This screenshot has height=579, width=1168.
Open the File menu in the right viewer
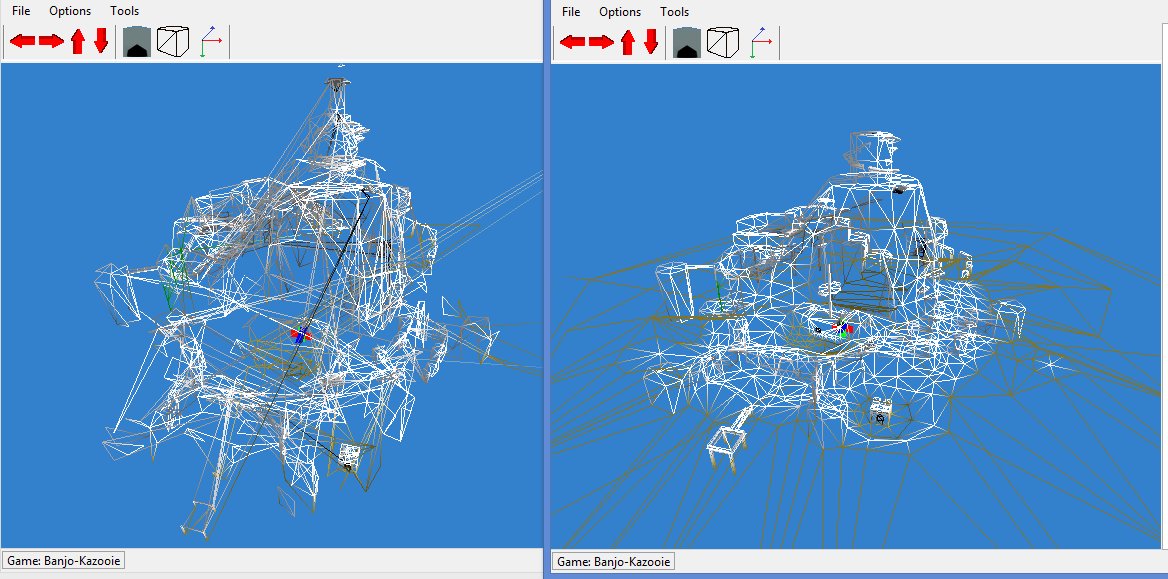(x=570, y=11)
